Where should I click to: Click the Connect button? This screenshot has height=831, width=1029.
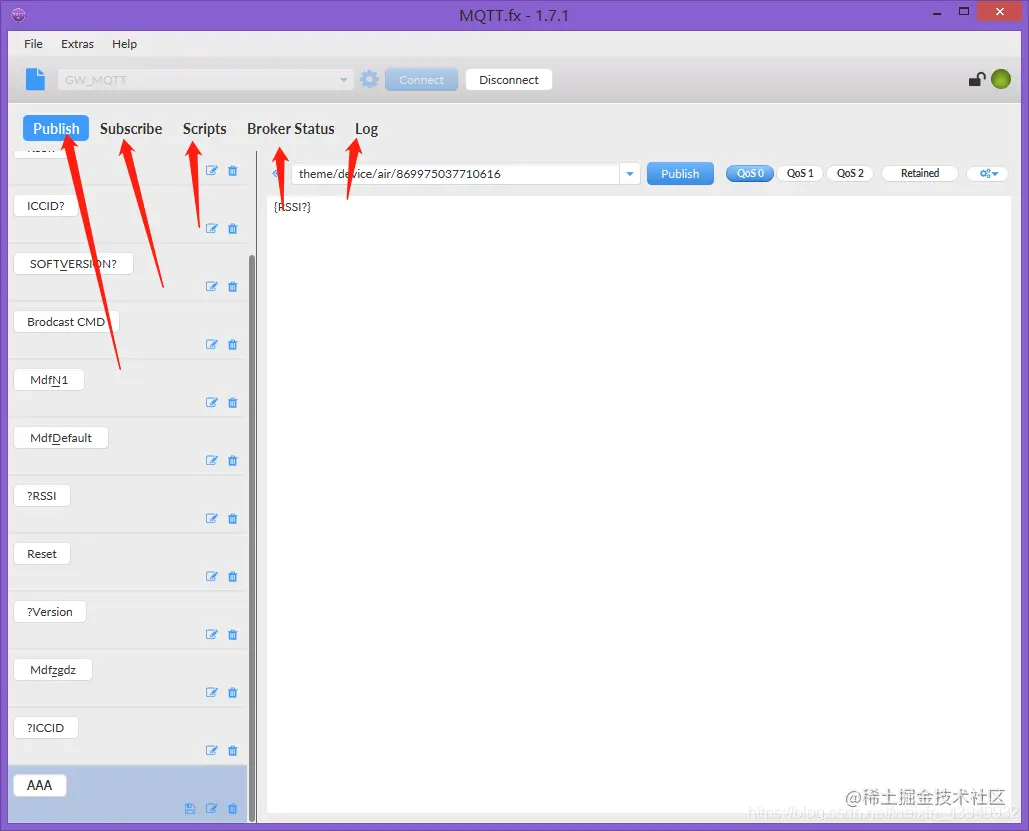[x=421, y=80]
